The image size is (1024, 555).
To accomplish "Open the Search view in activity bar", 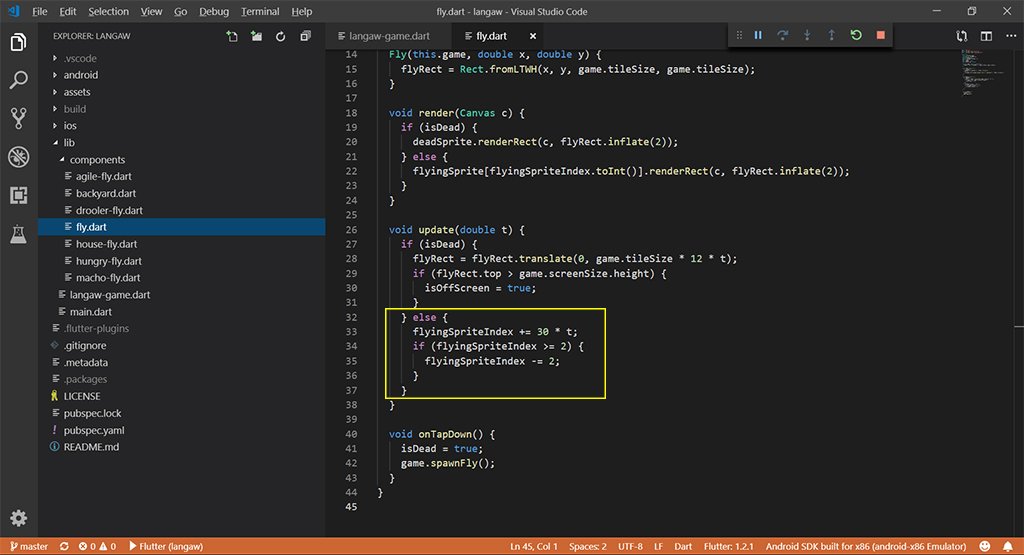I will point(18,80).
